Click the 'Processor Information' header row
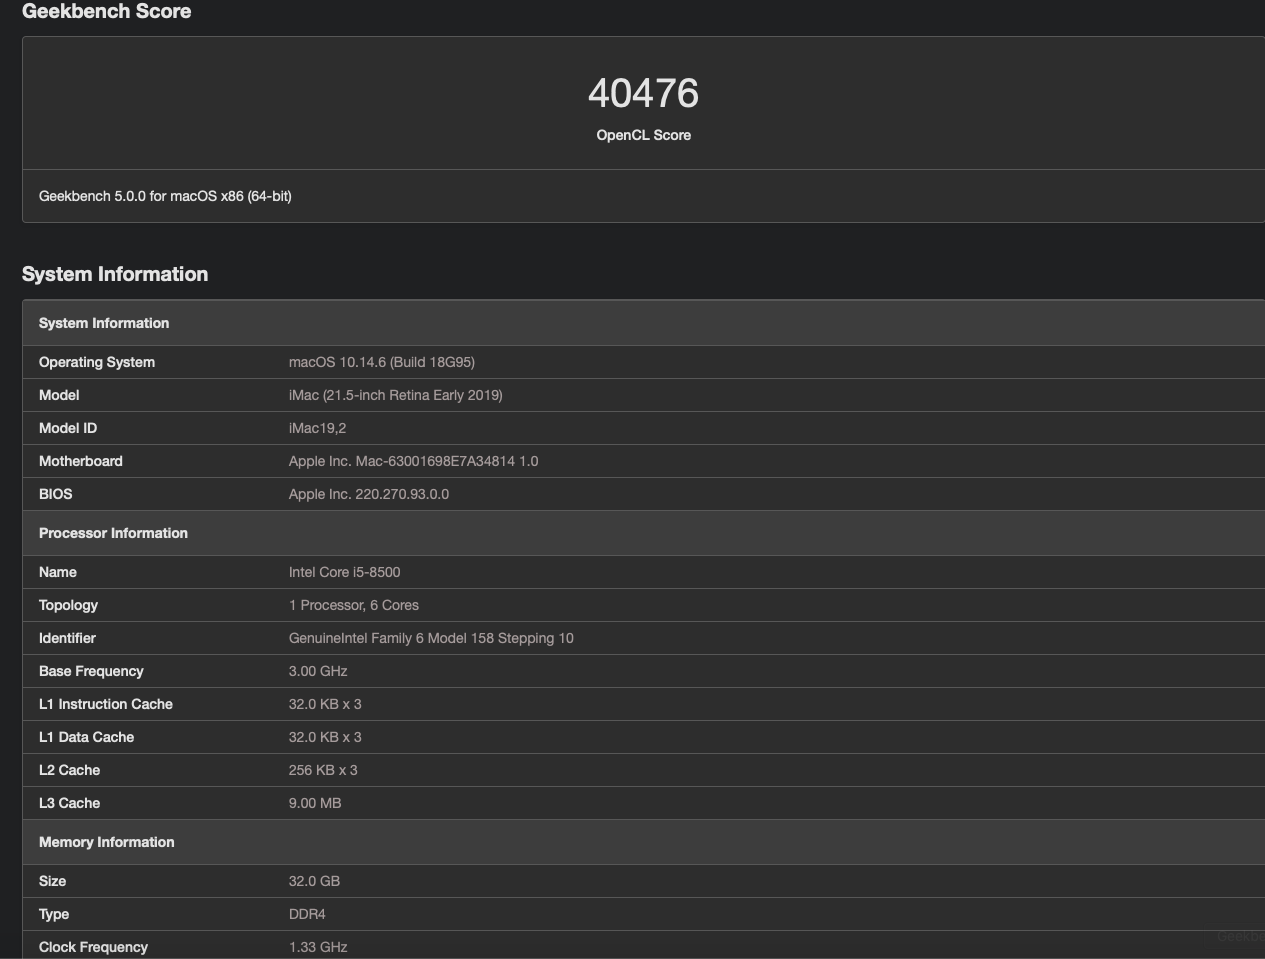The height and width of the screenshot is (959, 1265). tap(644, 533)
